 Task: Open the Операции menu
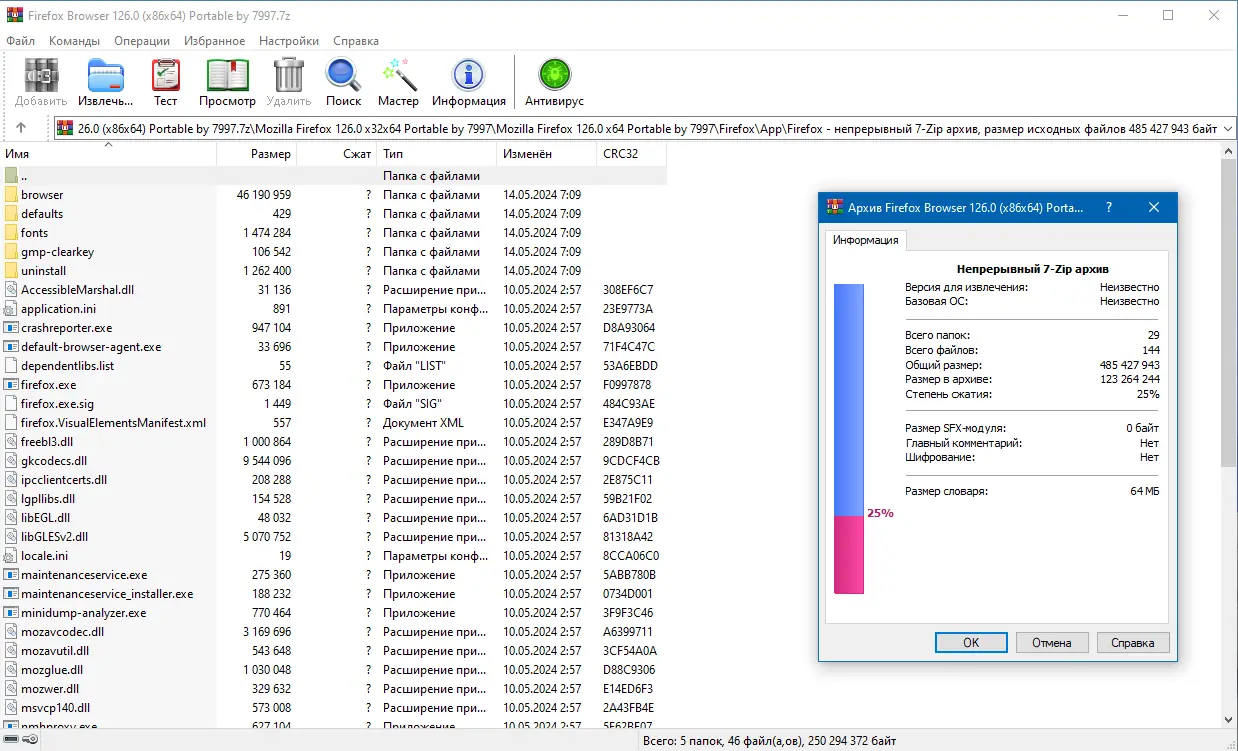pos(142,41)
